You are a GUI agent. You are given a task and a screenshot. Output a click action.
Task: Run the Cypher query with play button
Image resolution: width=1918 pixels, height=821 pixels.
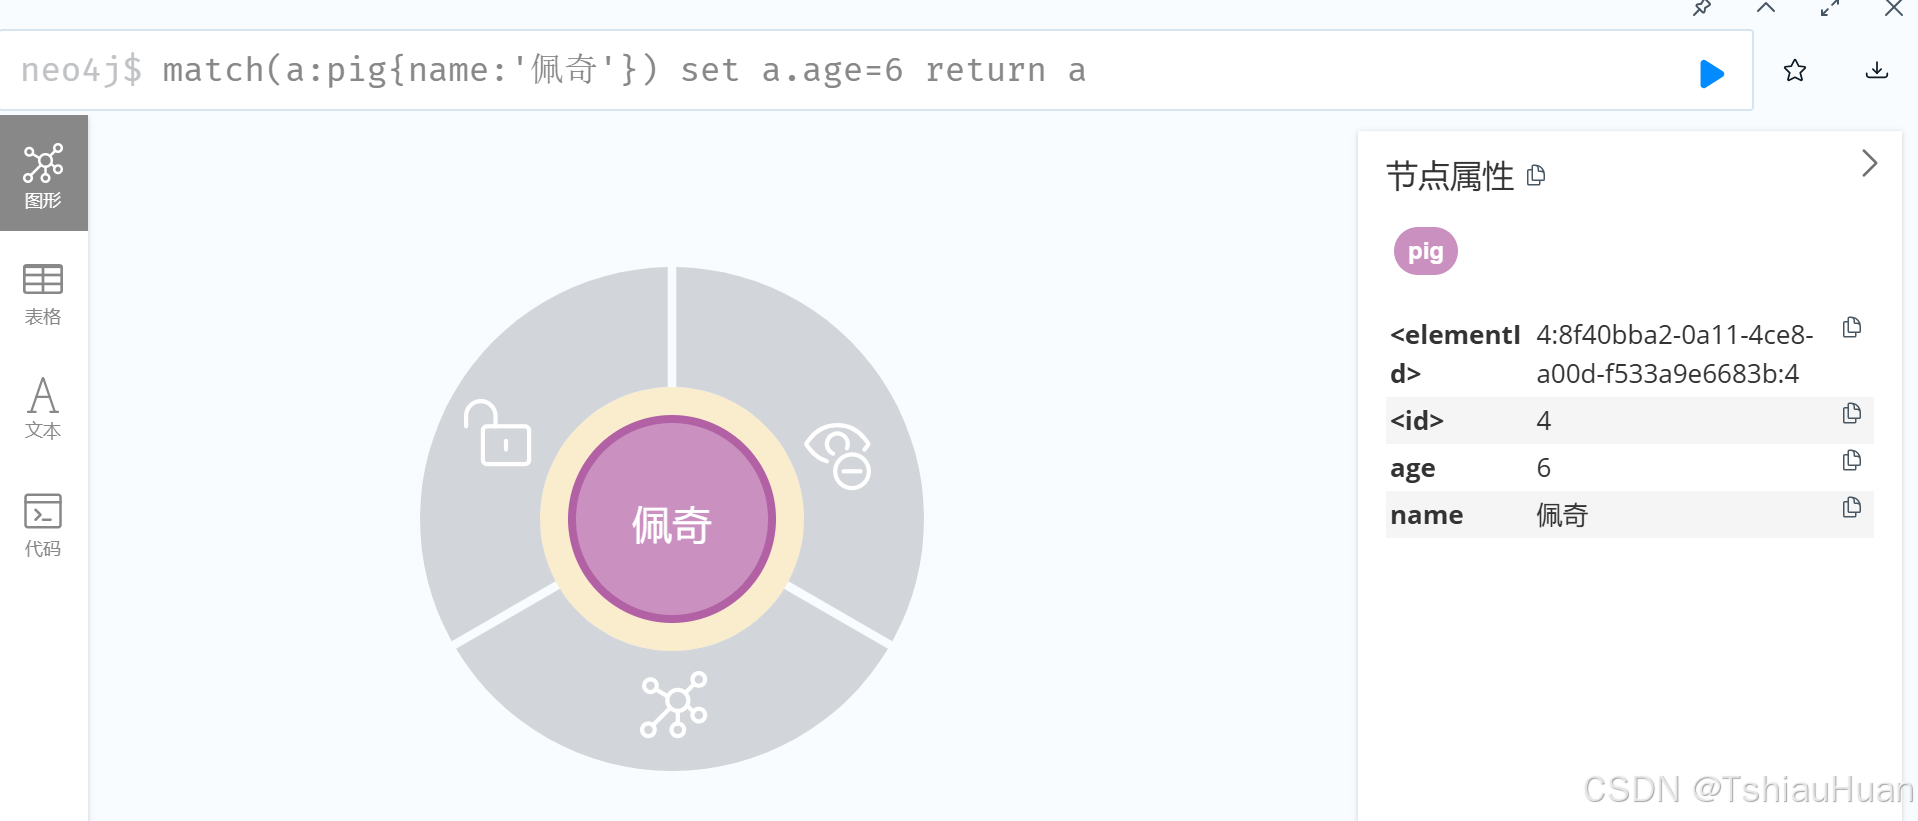(1711, 73)
